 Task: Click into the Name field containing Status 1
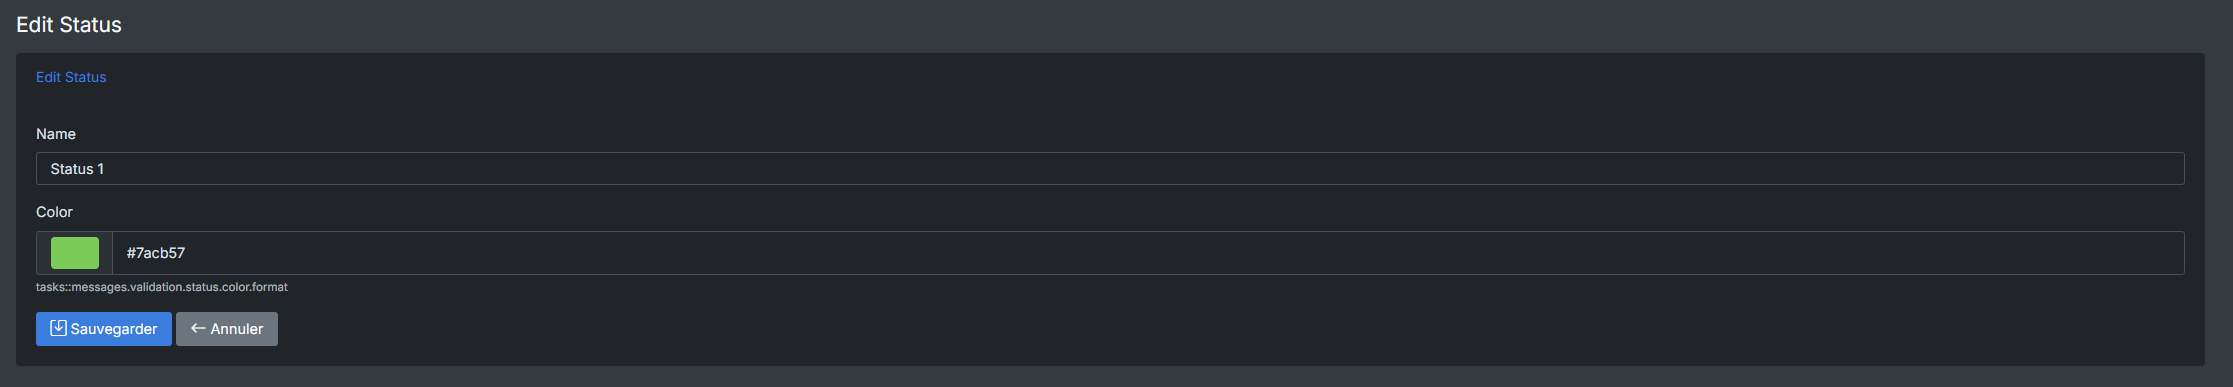[1110, 169]
